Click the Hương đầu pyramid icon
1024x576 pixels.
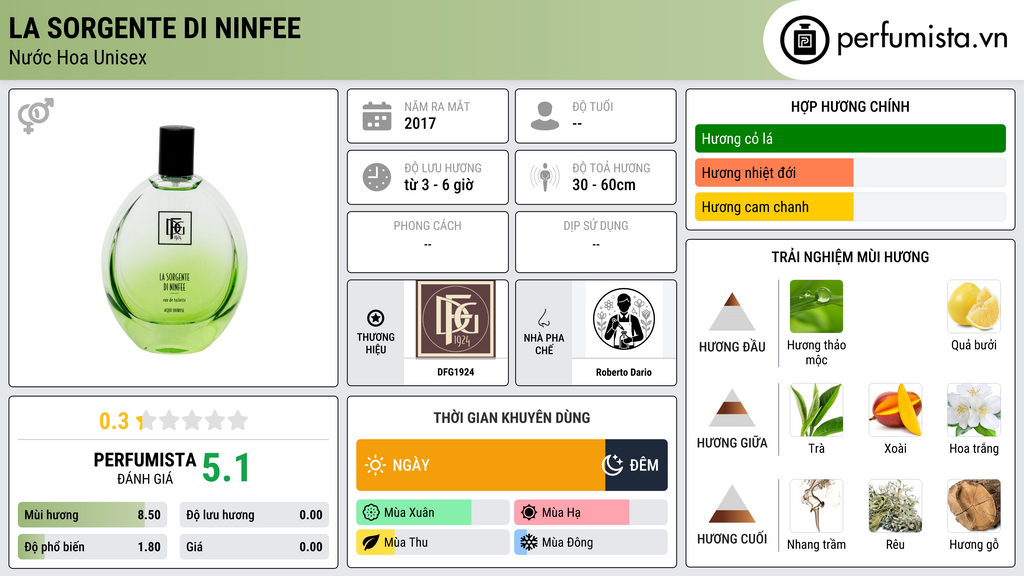coord(732,312)
